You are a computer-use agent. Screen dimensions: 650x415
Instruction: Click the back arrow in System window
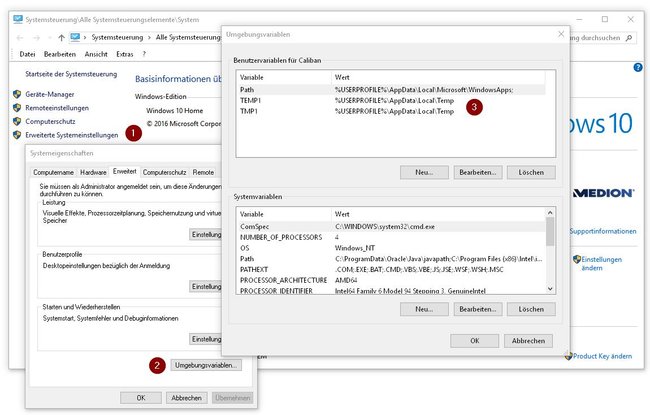point(19,38)
